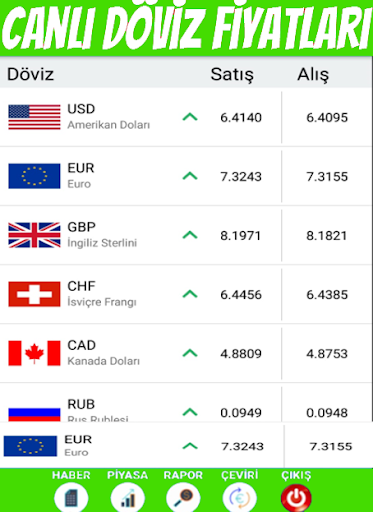373x512 pixels.
Task: Open the HABER news icon
Action: click(71, 497)
